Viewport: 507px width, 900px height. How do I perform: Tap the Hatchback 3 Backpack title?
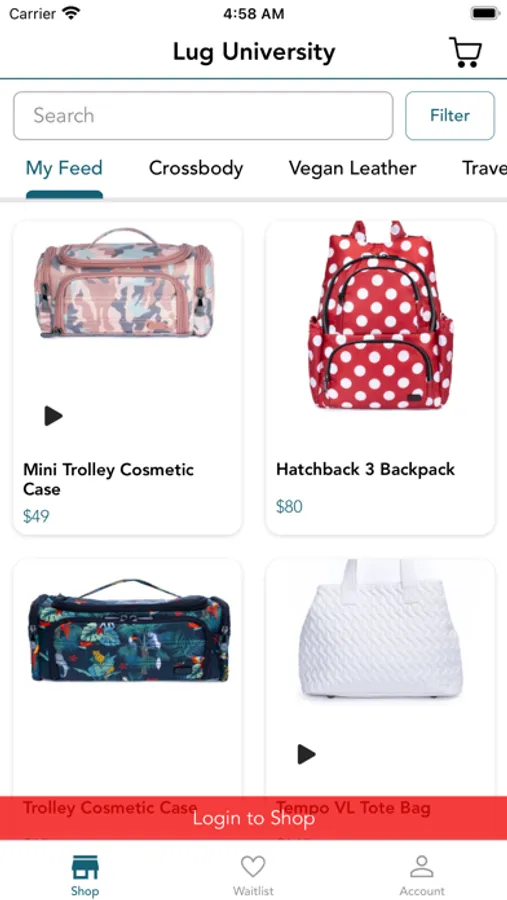point(365,469)
